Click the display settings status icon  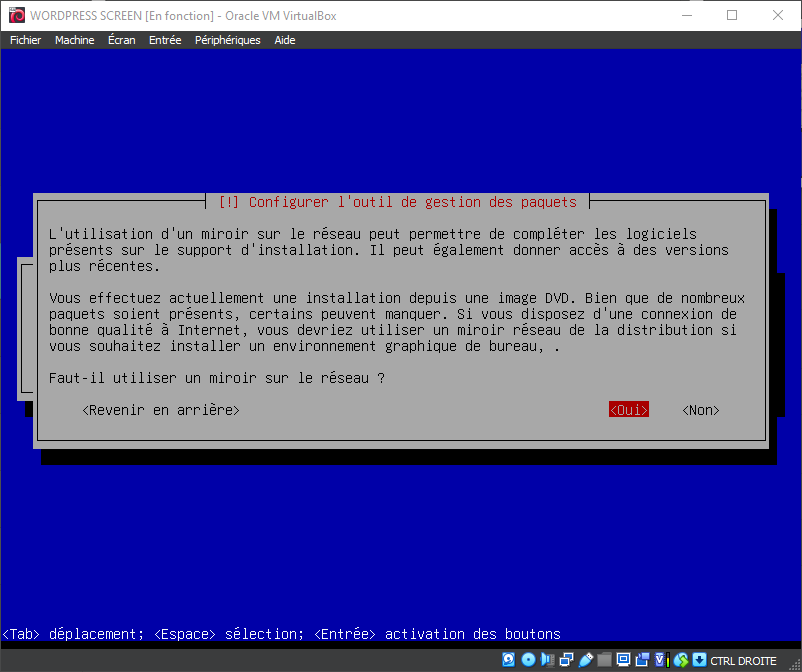[623, 660]
